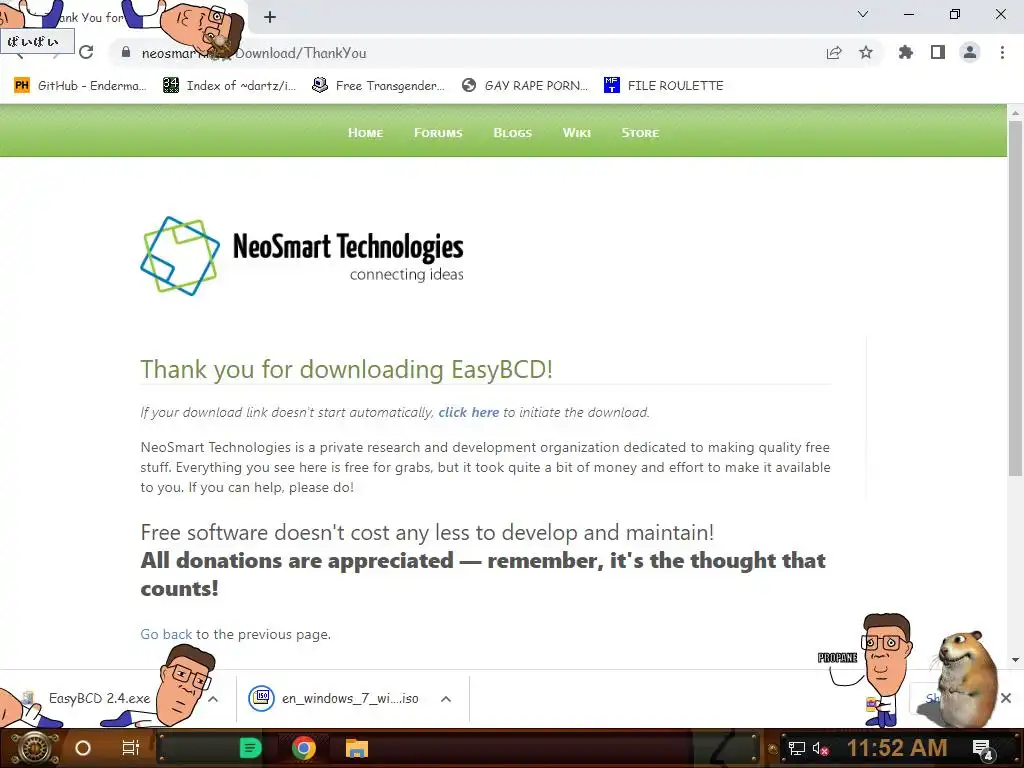Click the 'connecting ideas' tagline

(x=406, y=274)
